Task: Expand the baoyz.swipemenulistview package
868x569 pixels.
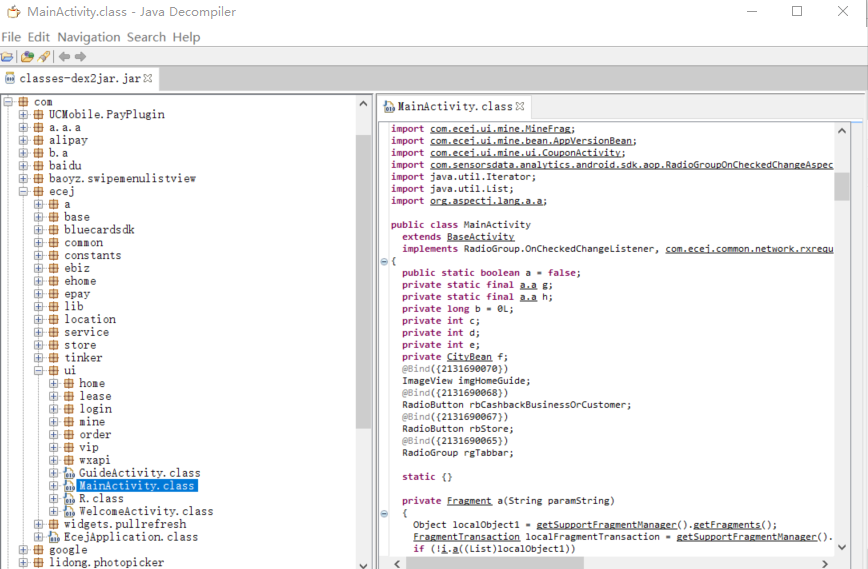Action: pos(23,178)
